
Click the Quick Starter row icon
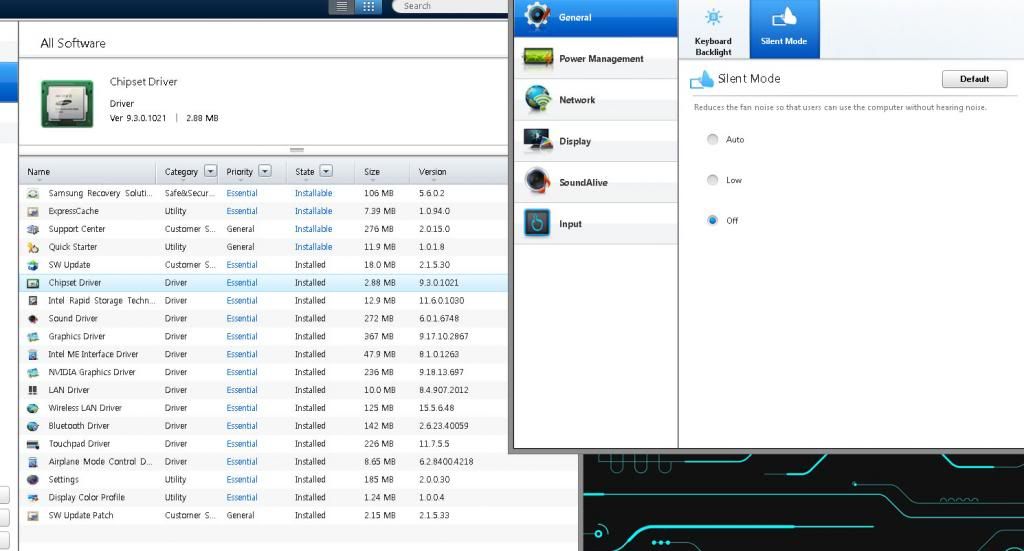coord(33,247)
